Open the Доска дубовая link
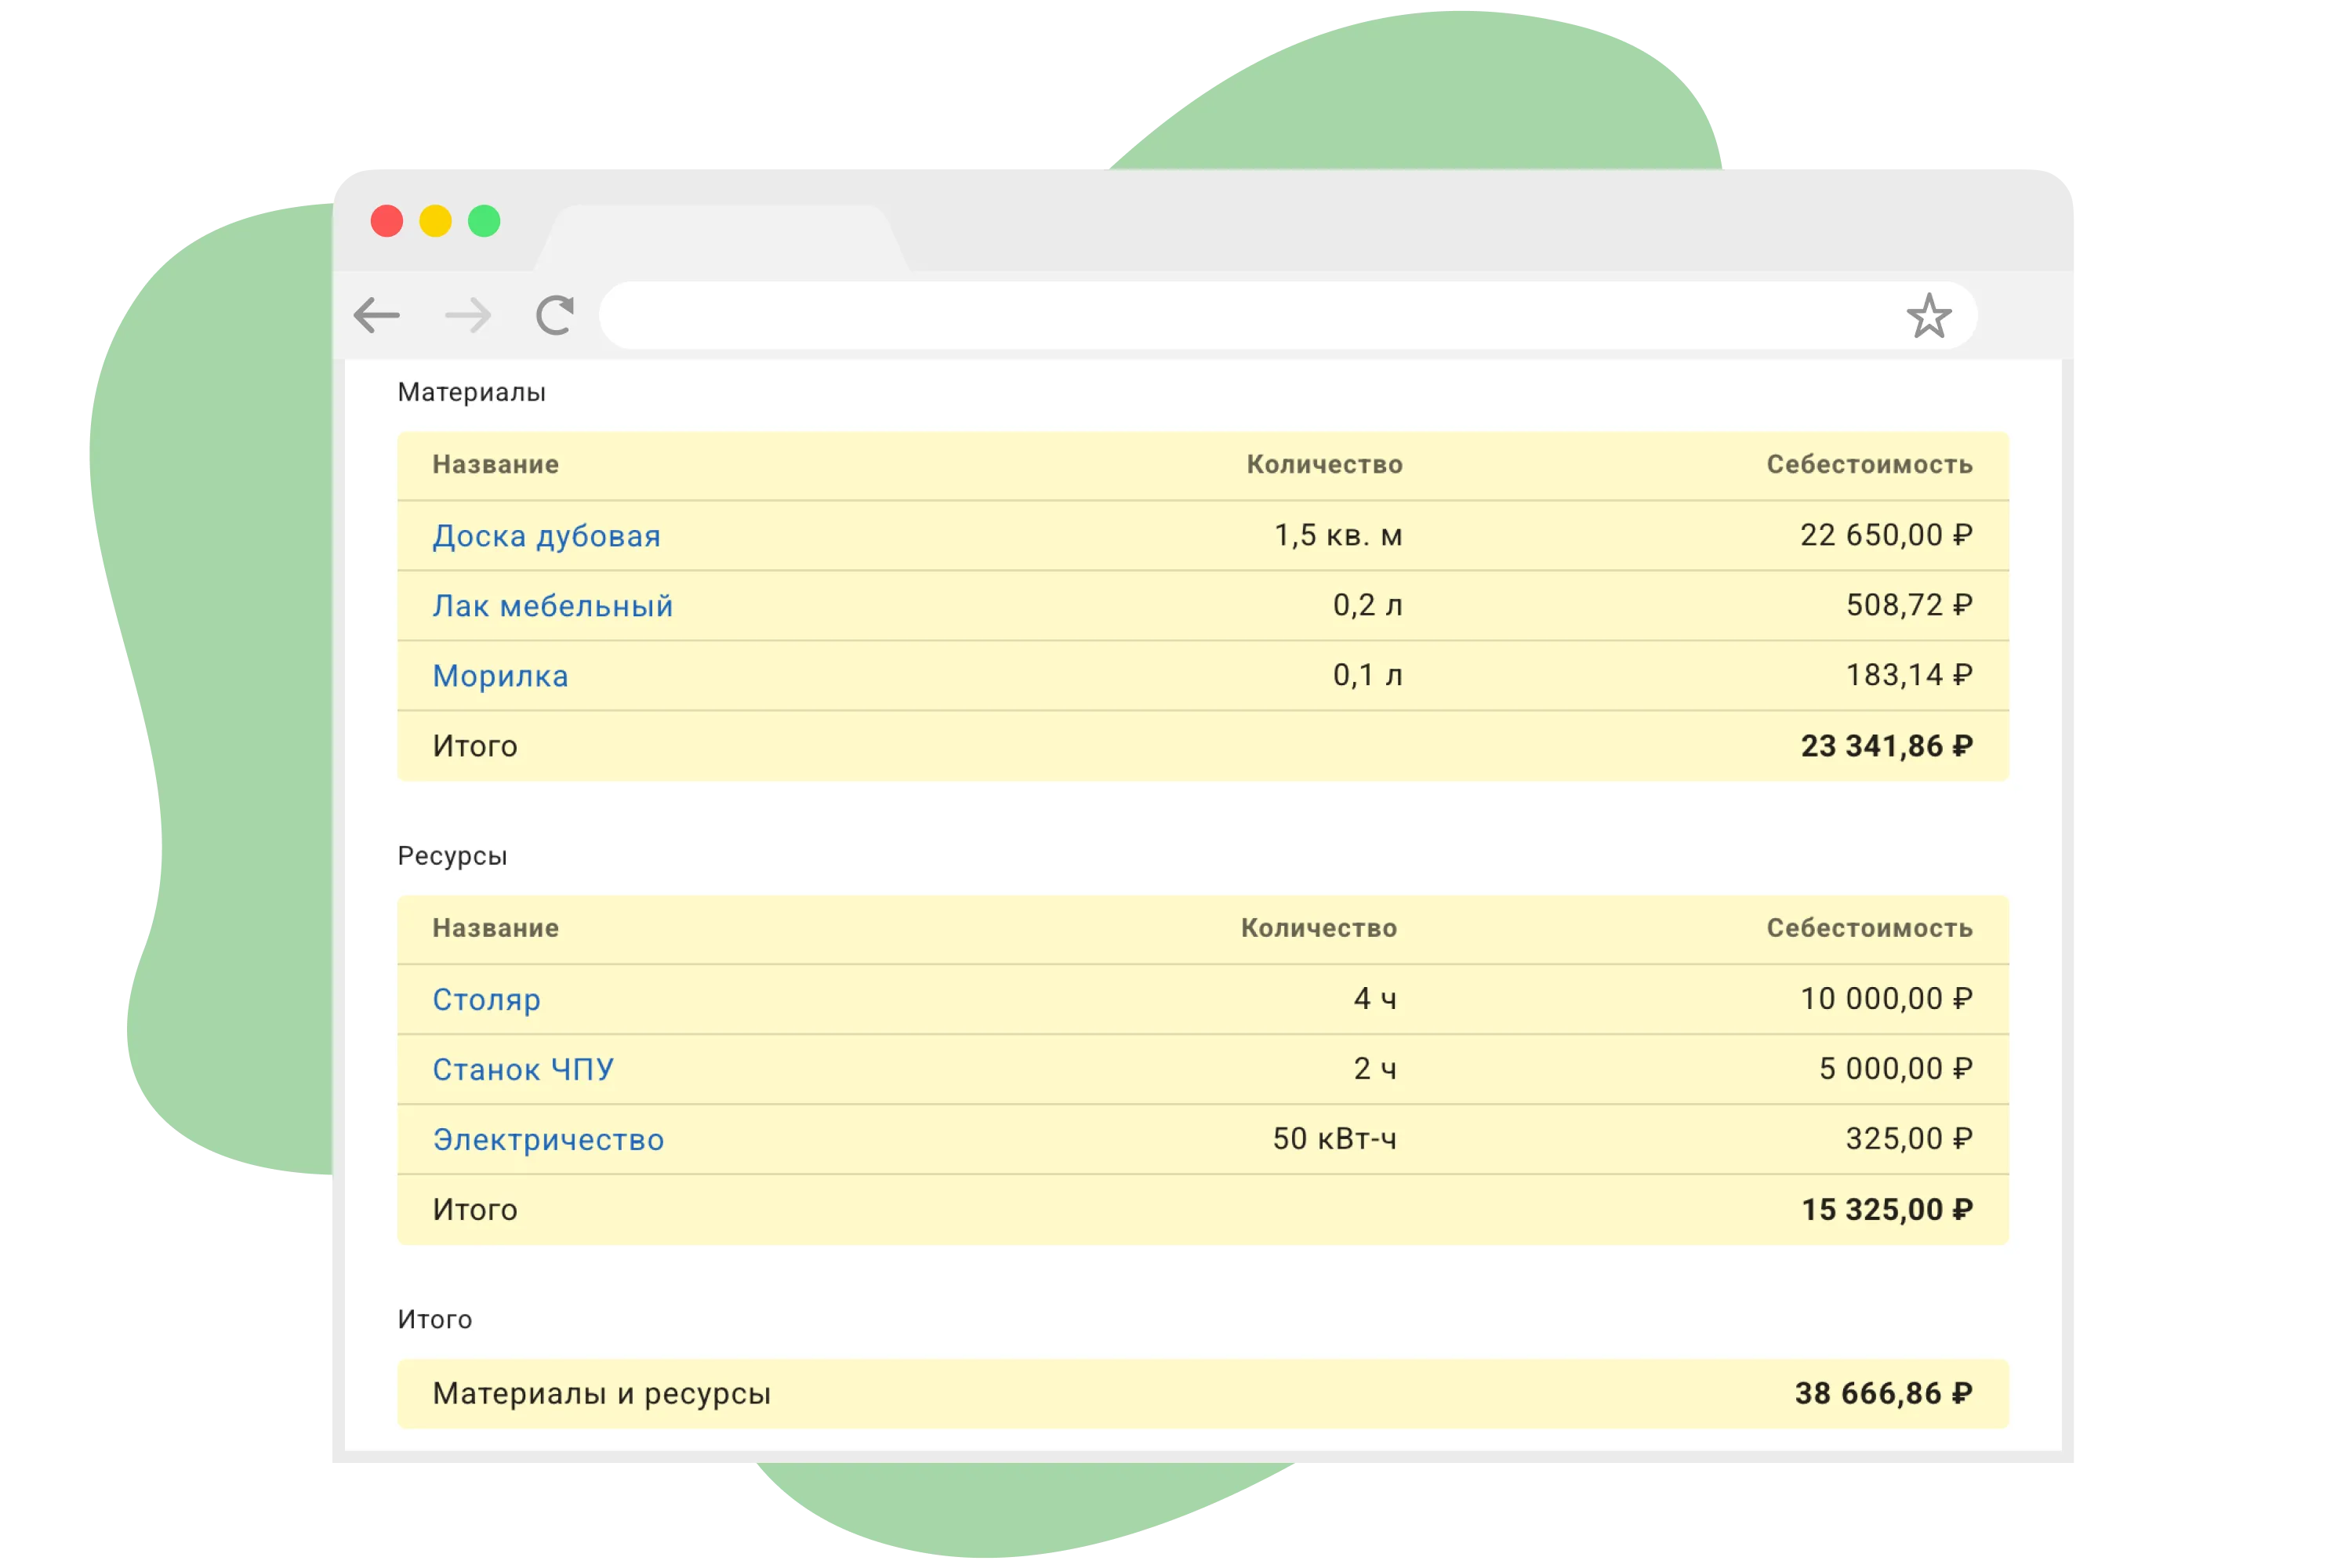The width and height of the screenshot is (2352, 1568). [546, 536]
